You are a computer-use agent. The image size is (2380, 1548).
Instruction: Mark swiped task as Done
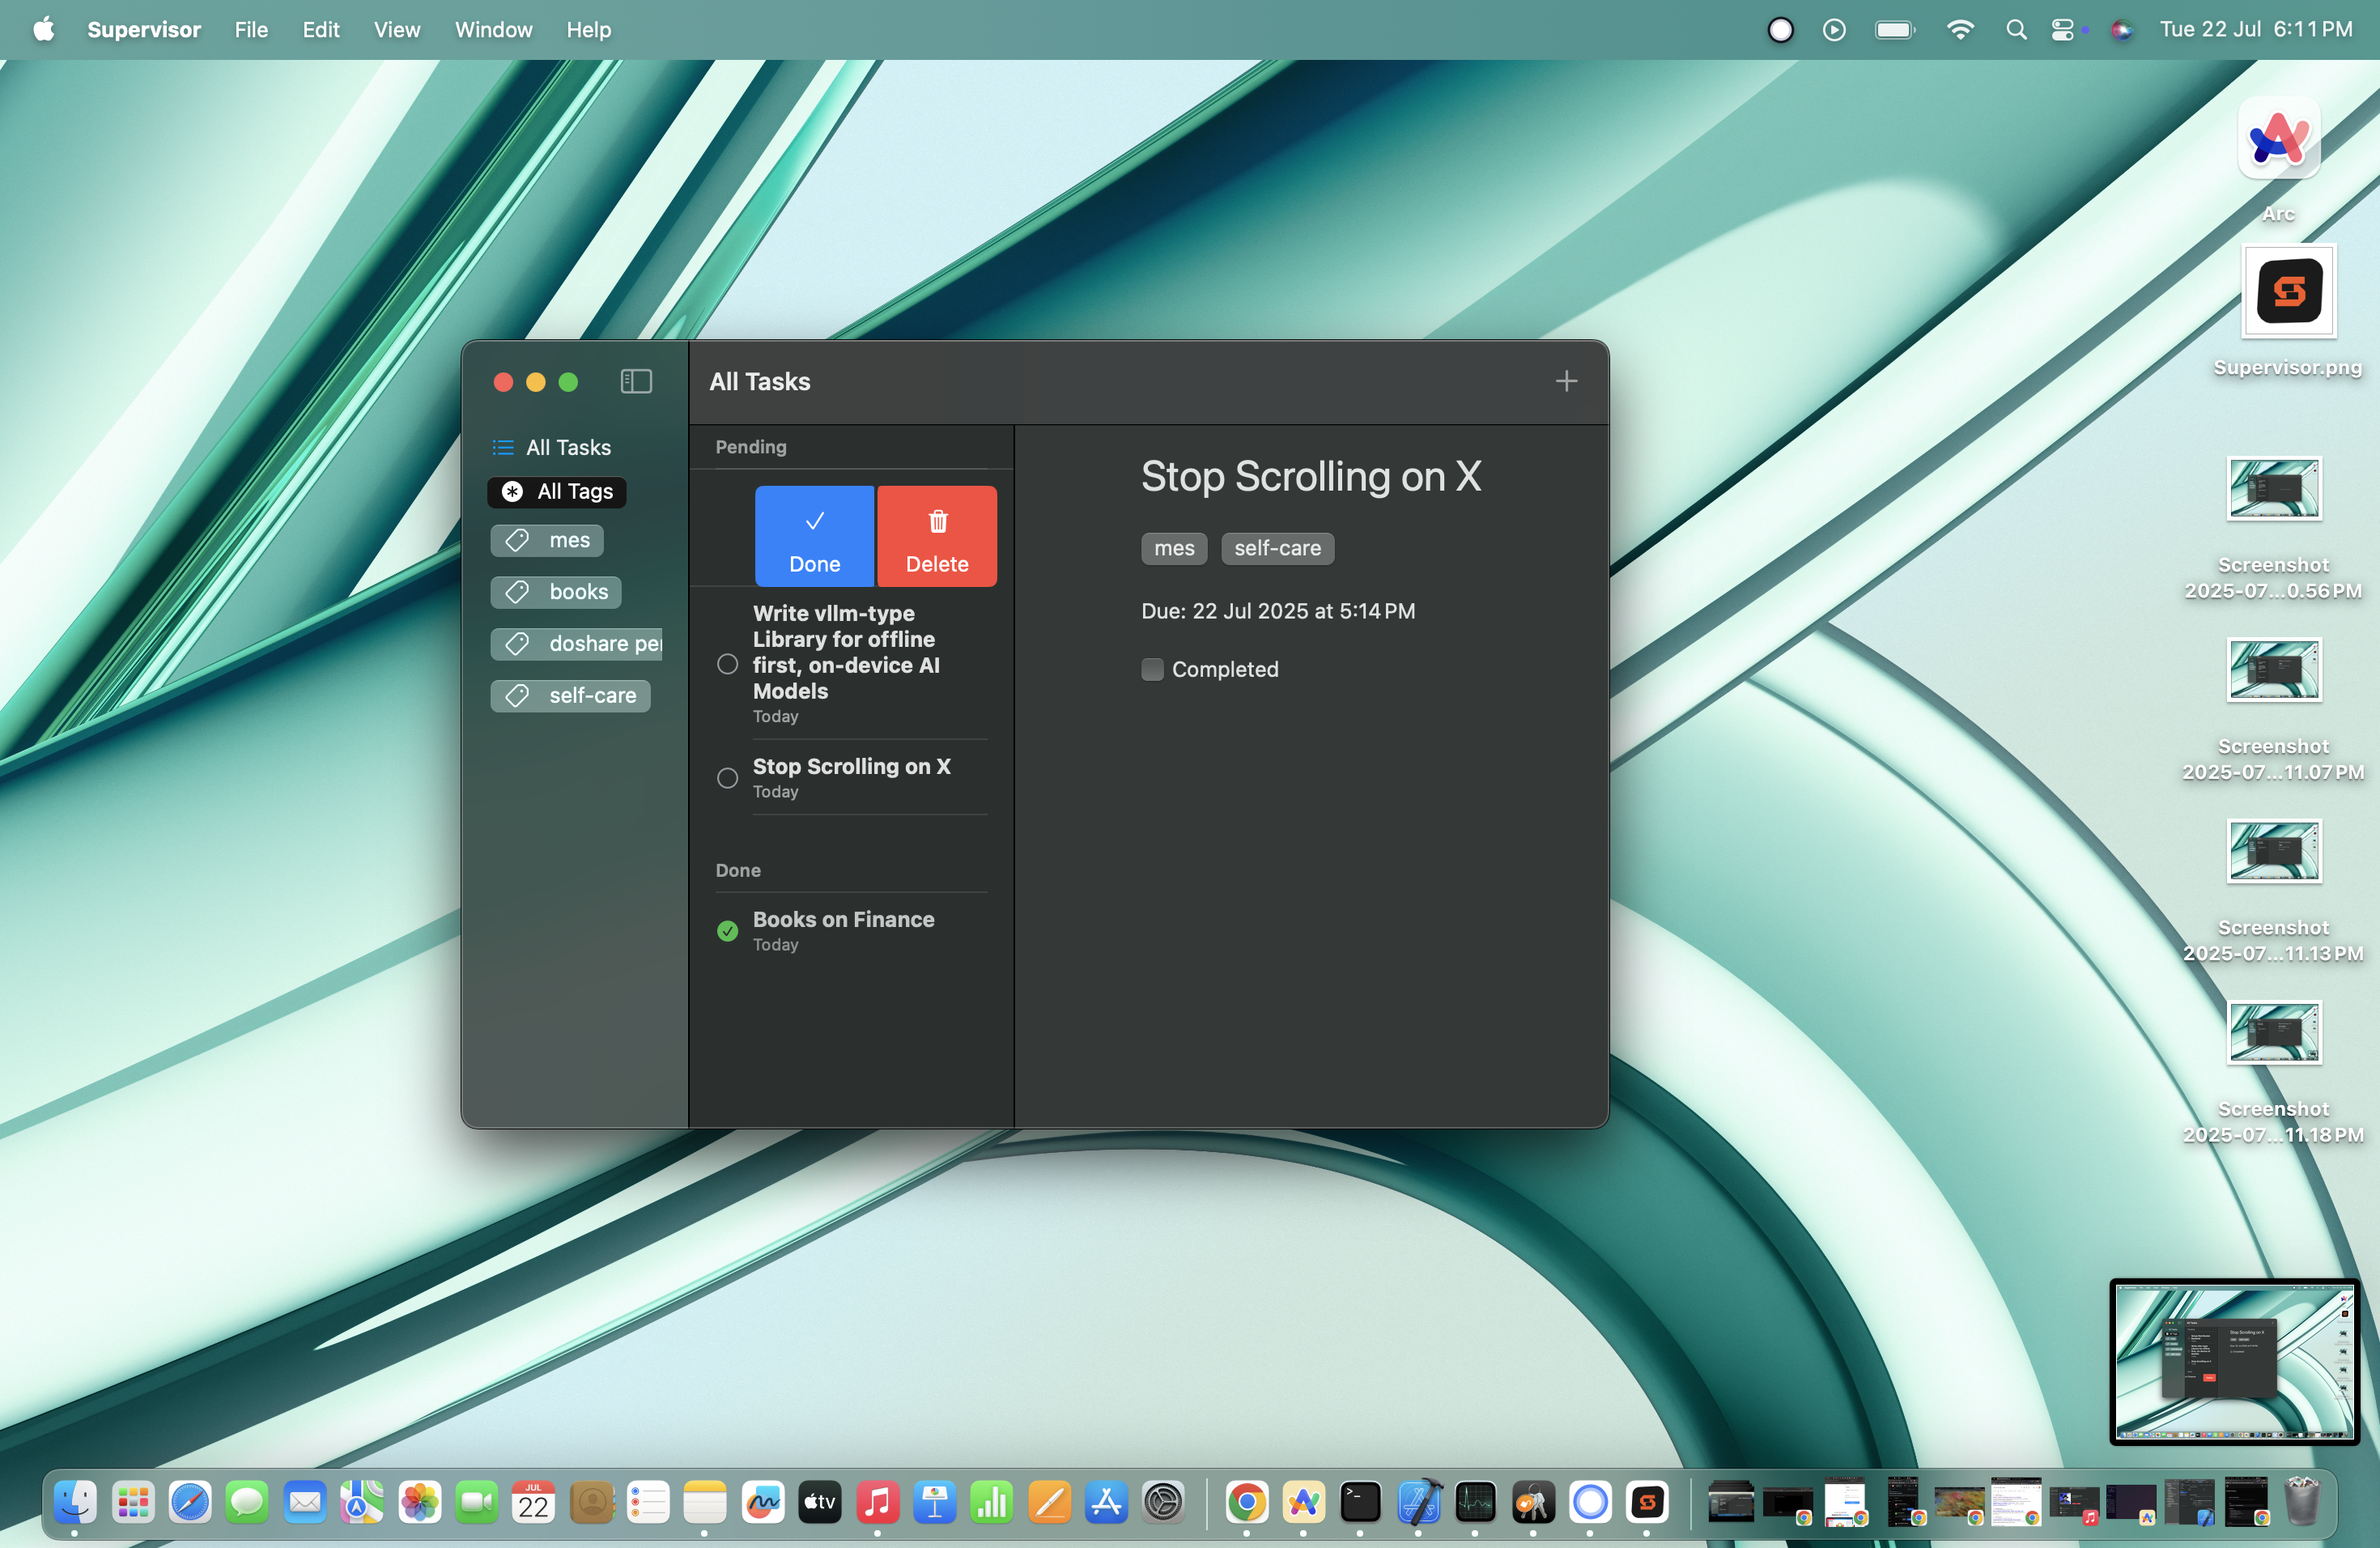[x=814, y=536]
